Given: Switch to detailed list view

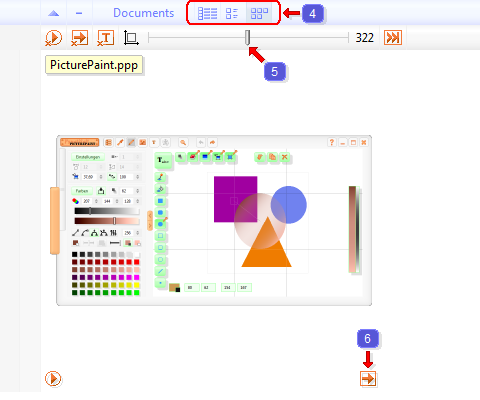Looking at the screenshot, I should pos(207,14).
